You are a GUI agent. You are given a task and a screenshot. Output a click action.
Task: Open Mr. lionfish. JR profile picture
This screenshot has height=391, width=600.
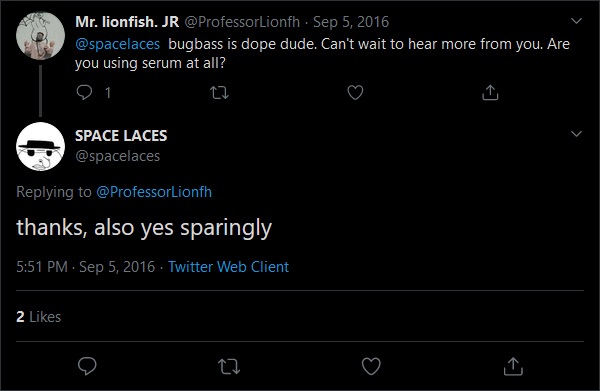click(x=41, y=36)
